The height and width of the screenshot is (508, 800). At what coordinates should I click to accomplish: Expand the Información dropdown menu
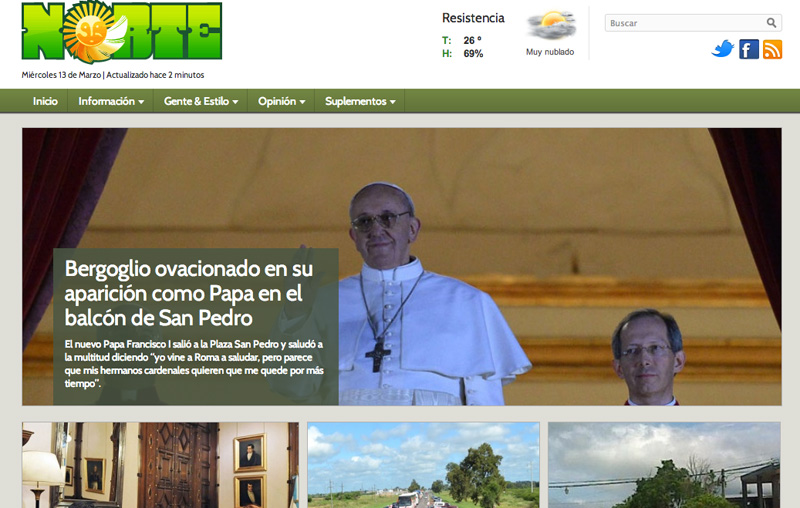(111, 101)
